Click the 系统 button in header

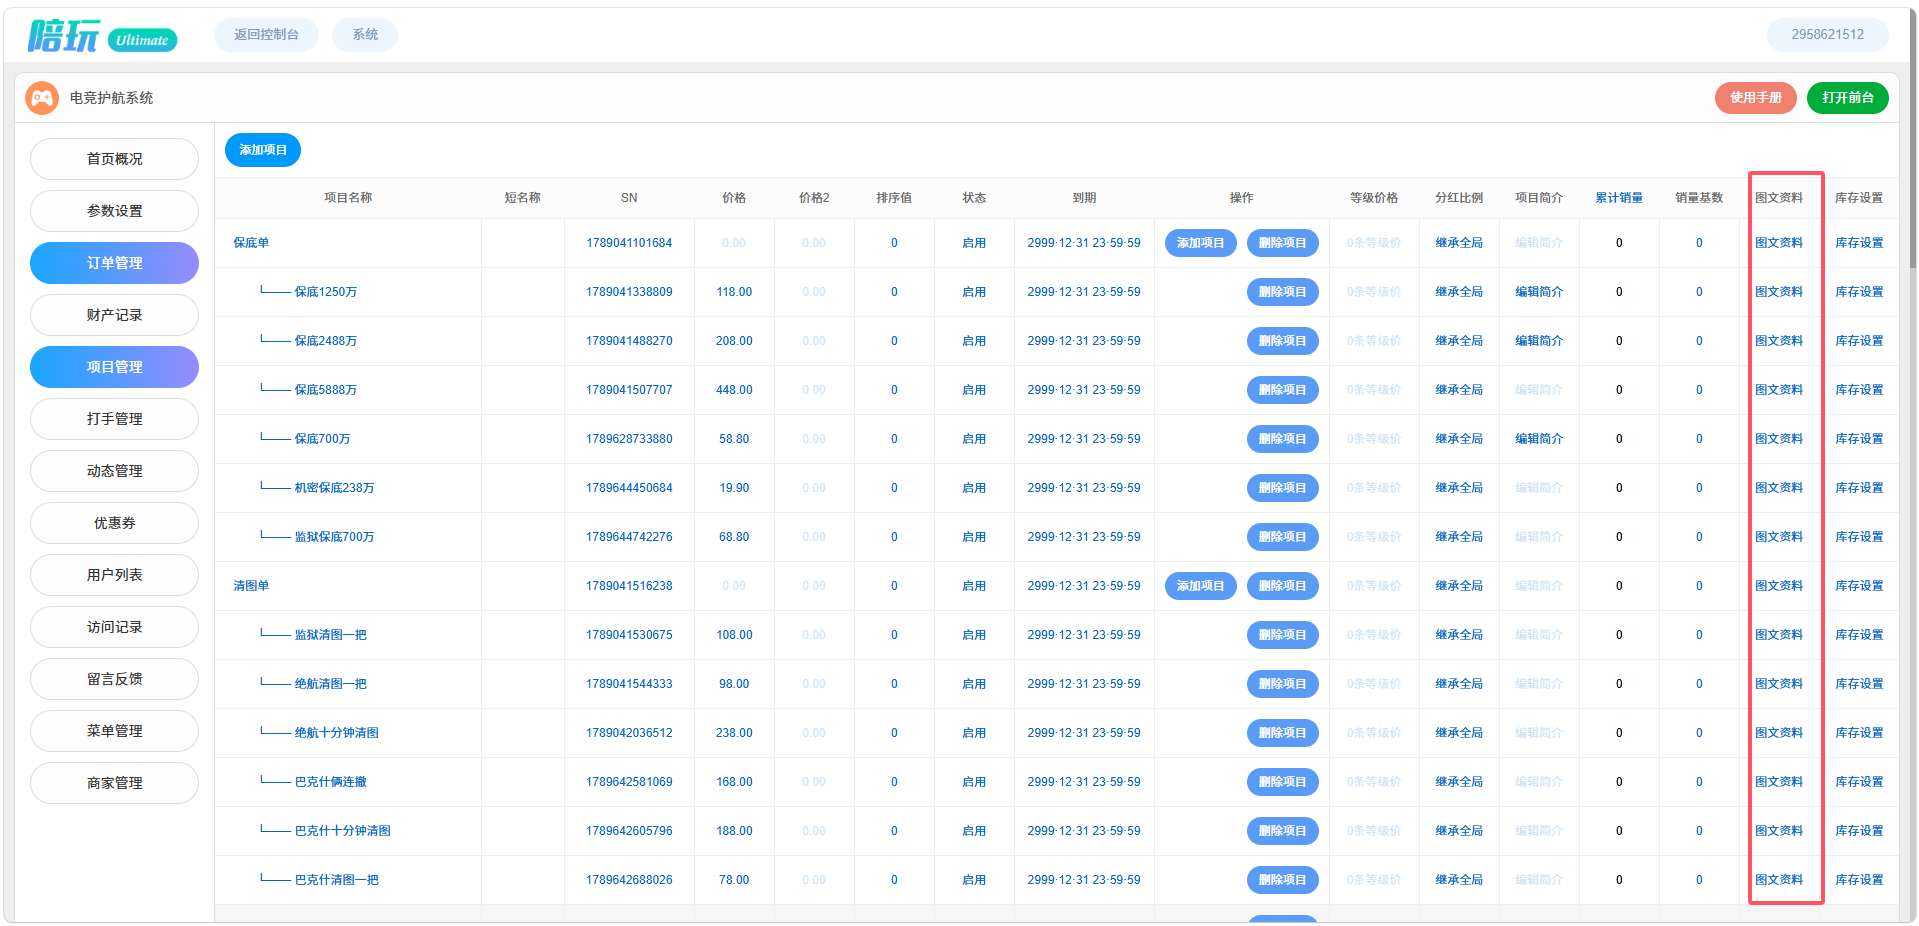[x=365, y=34]
